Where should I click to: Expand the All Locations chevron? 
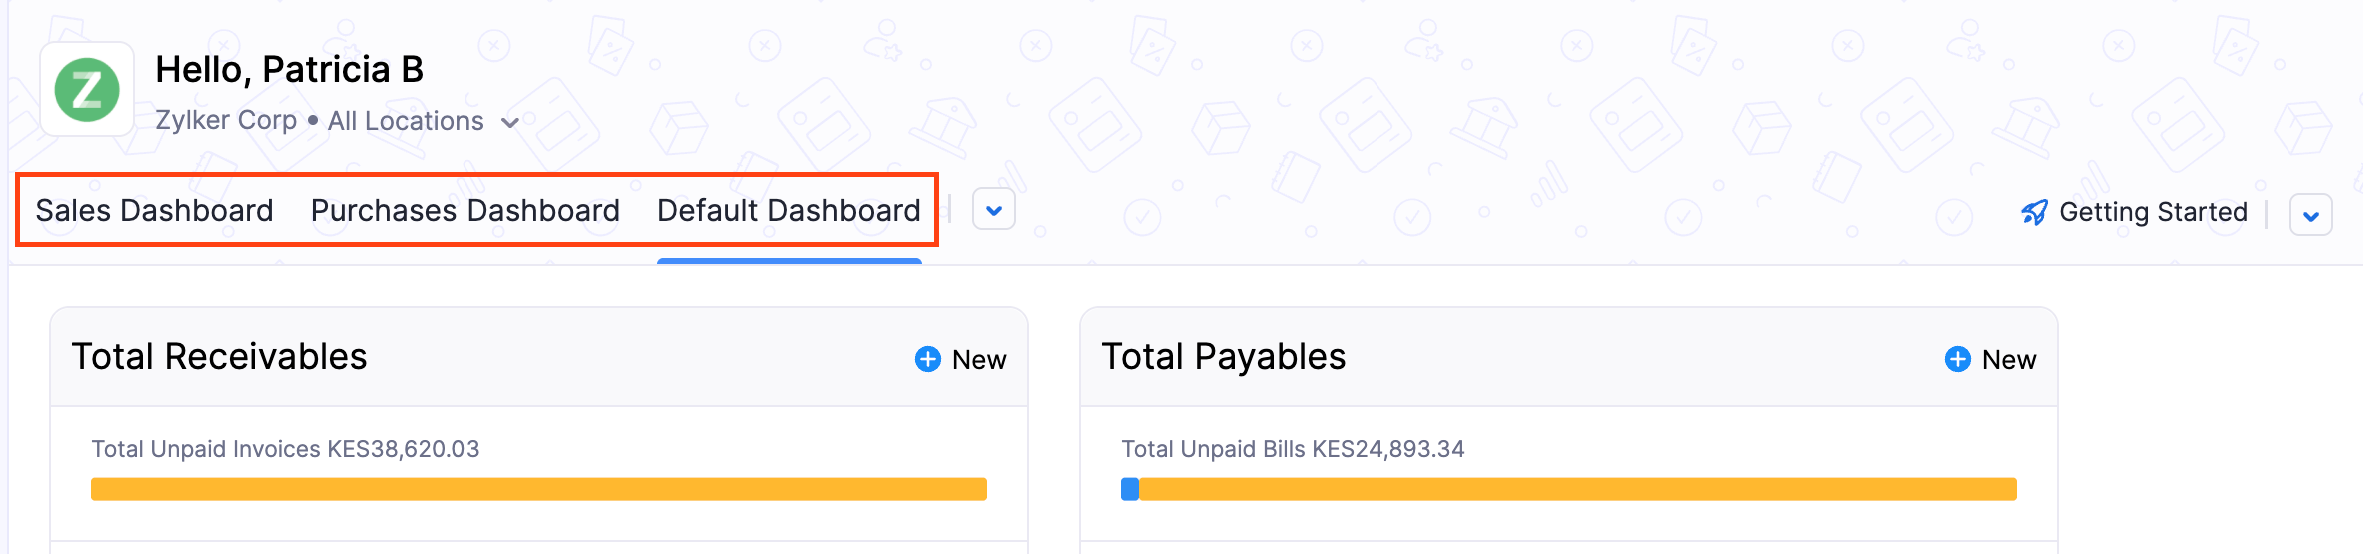coord(510,123)
